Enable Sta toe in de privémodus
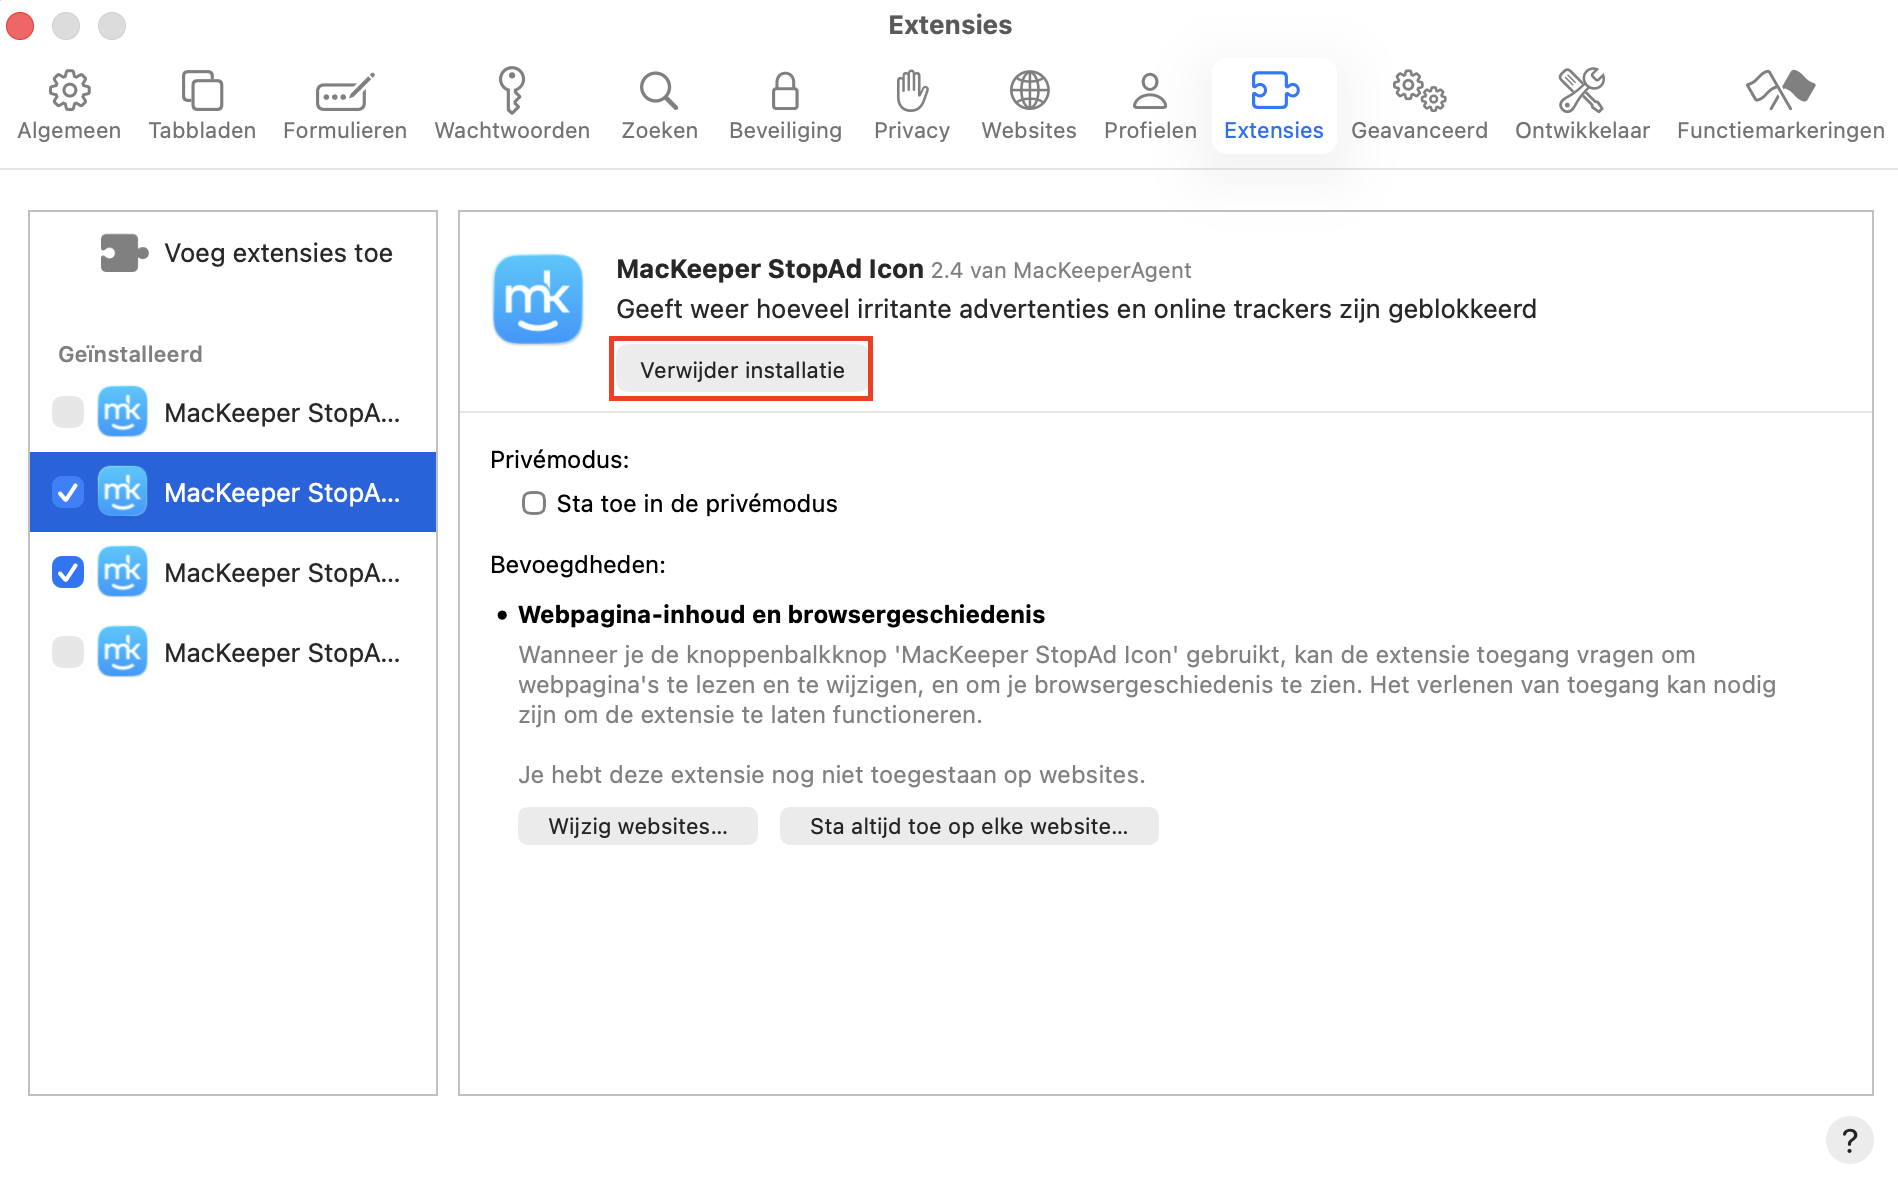Image resolution: width=1898 pixels, height=1184 pixels. 533,503
